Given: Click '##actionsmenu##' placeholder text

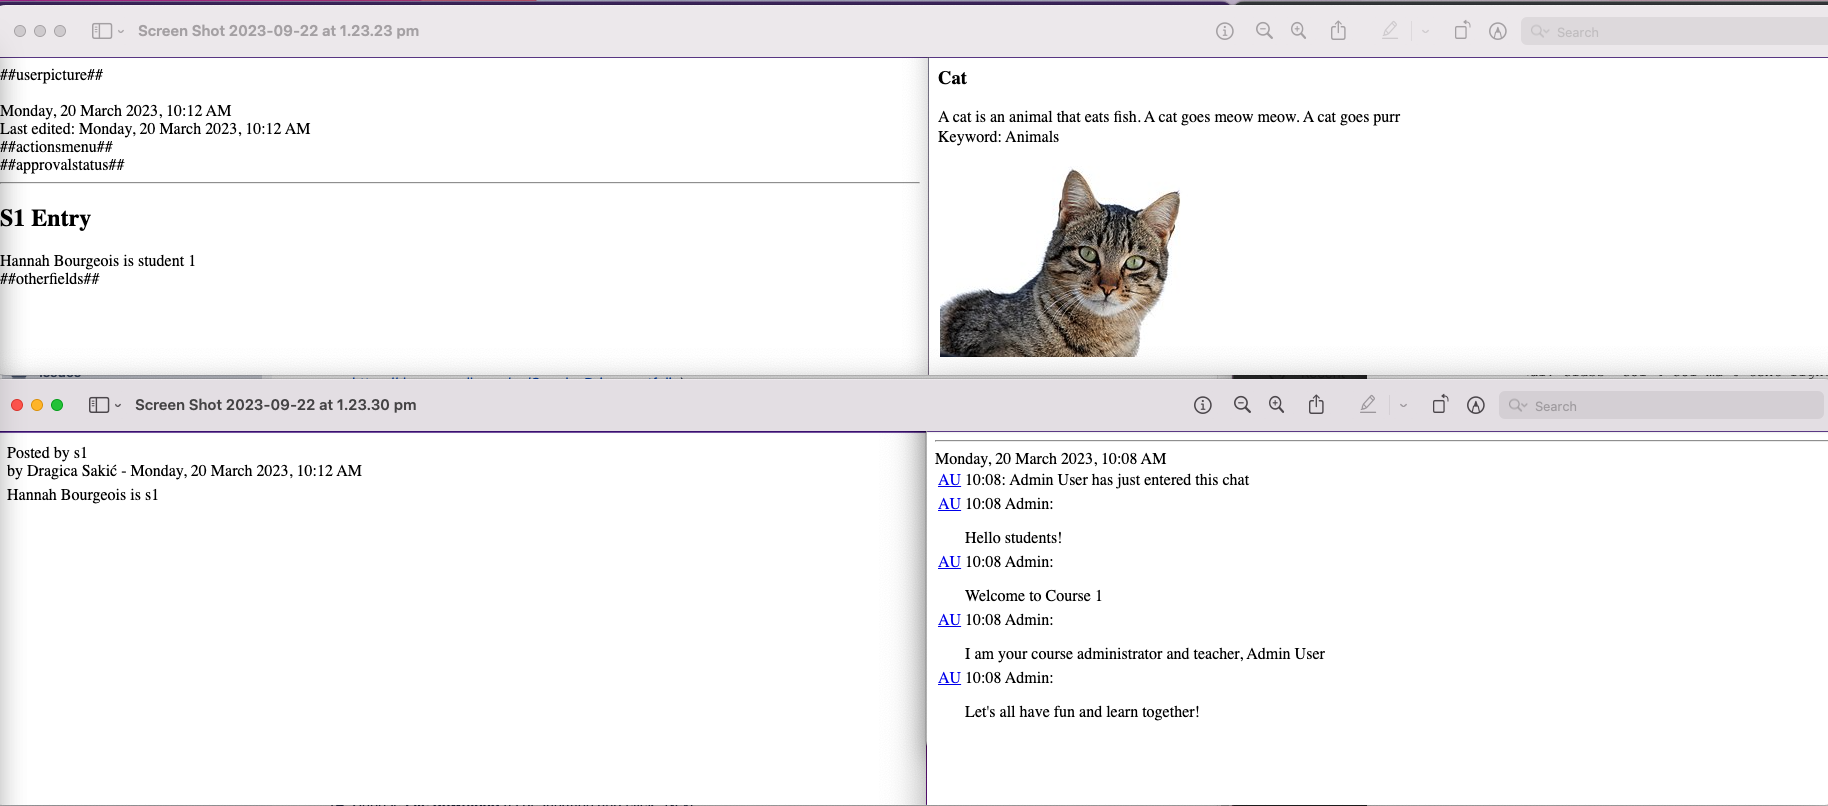Looking at the screenshot, I should (56, 147).
